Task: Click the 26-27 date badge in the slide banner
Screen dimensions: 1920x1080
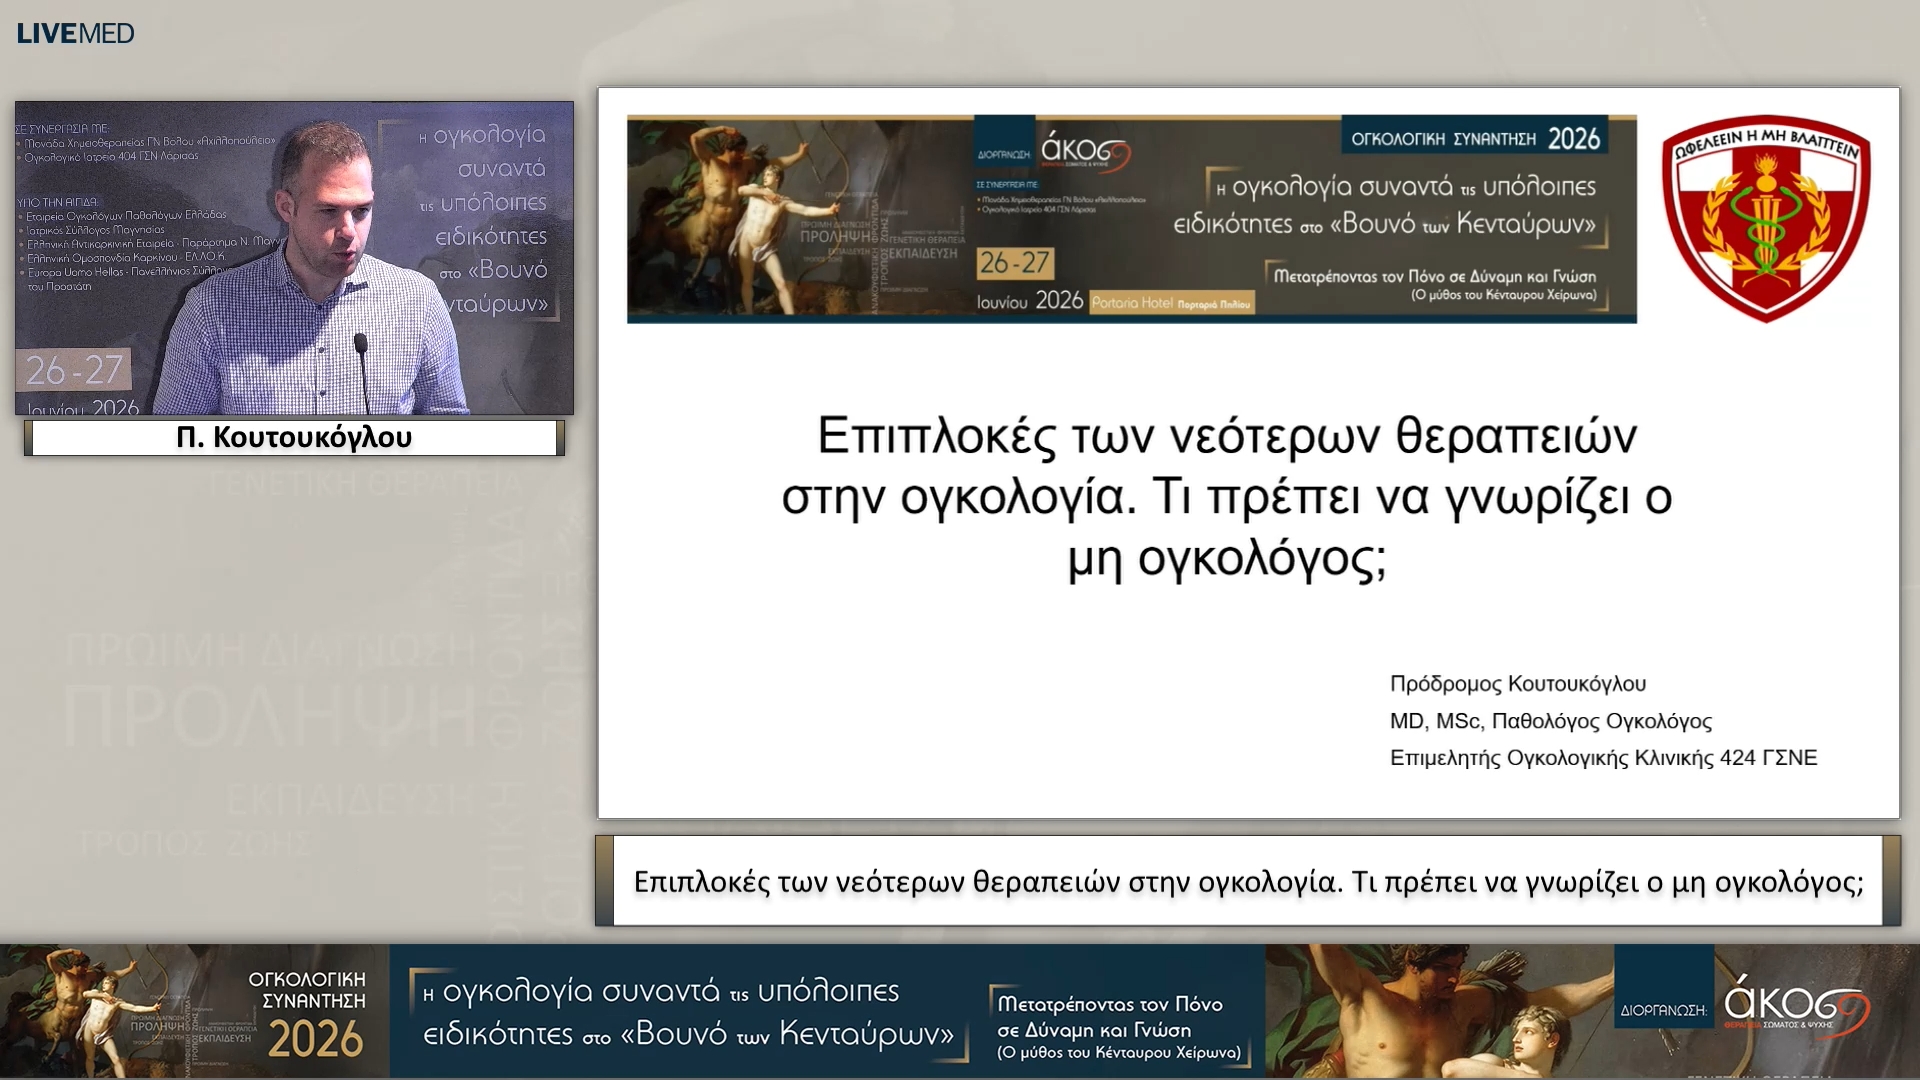Action: [x=1015, y=263]
